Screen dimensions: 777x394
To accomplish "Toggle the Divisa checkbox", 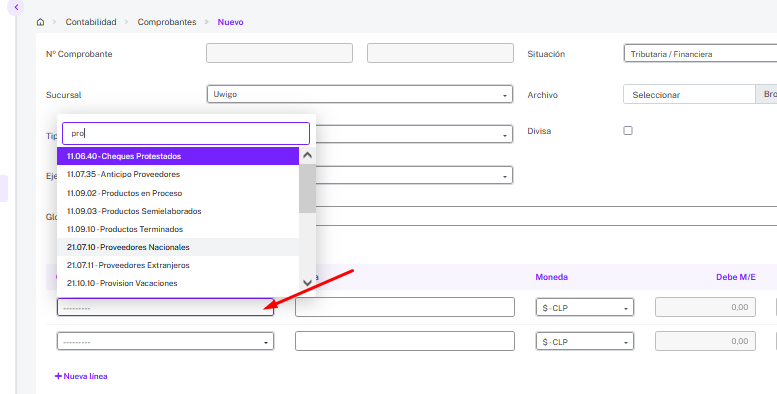I will (x=628, y=130).
